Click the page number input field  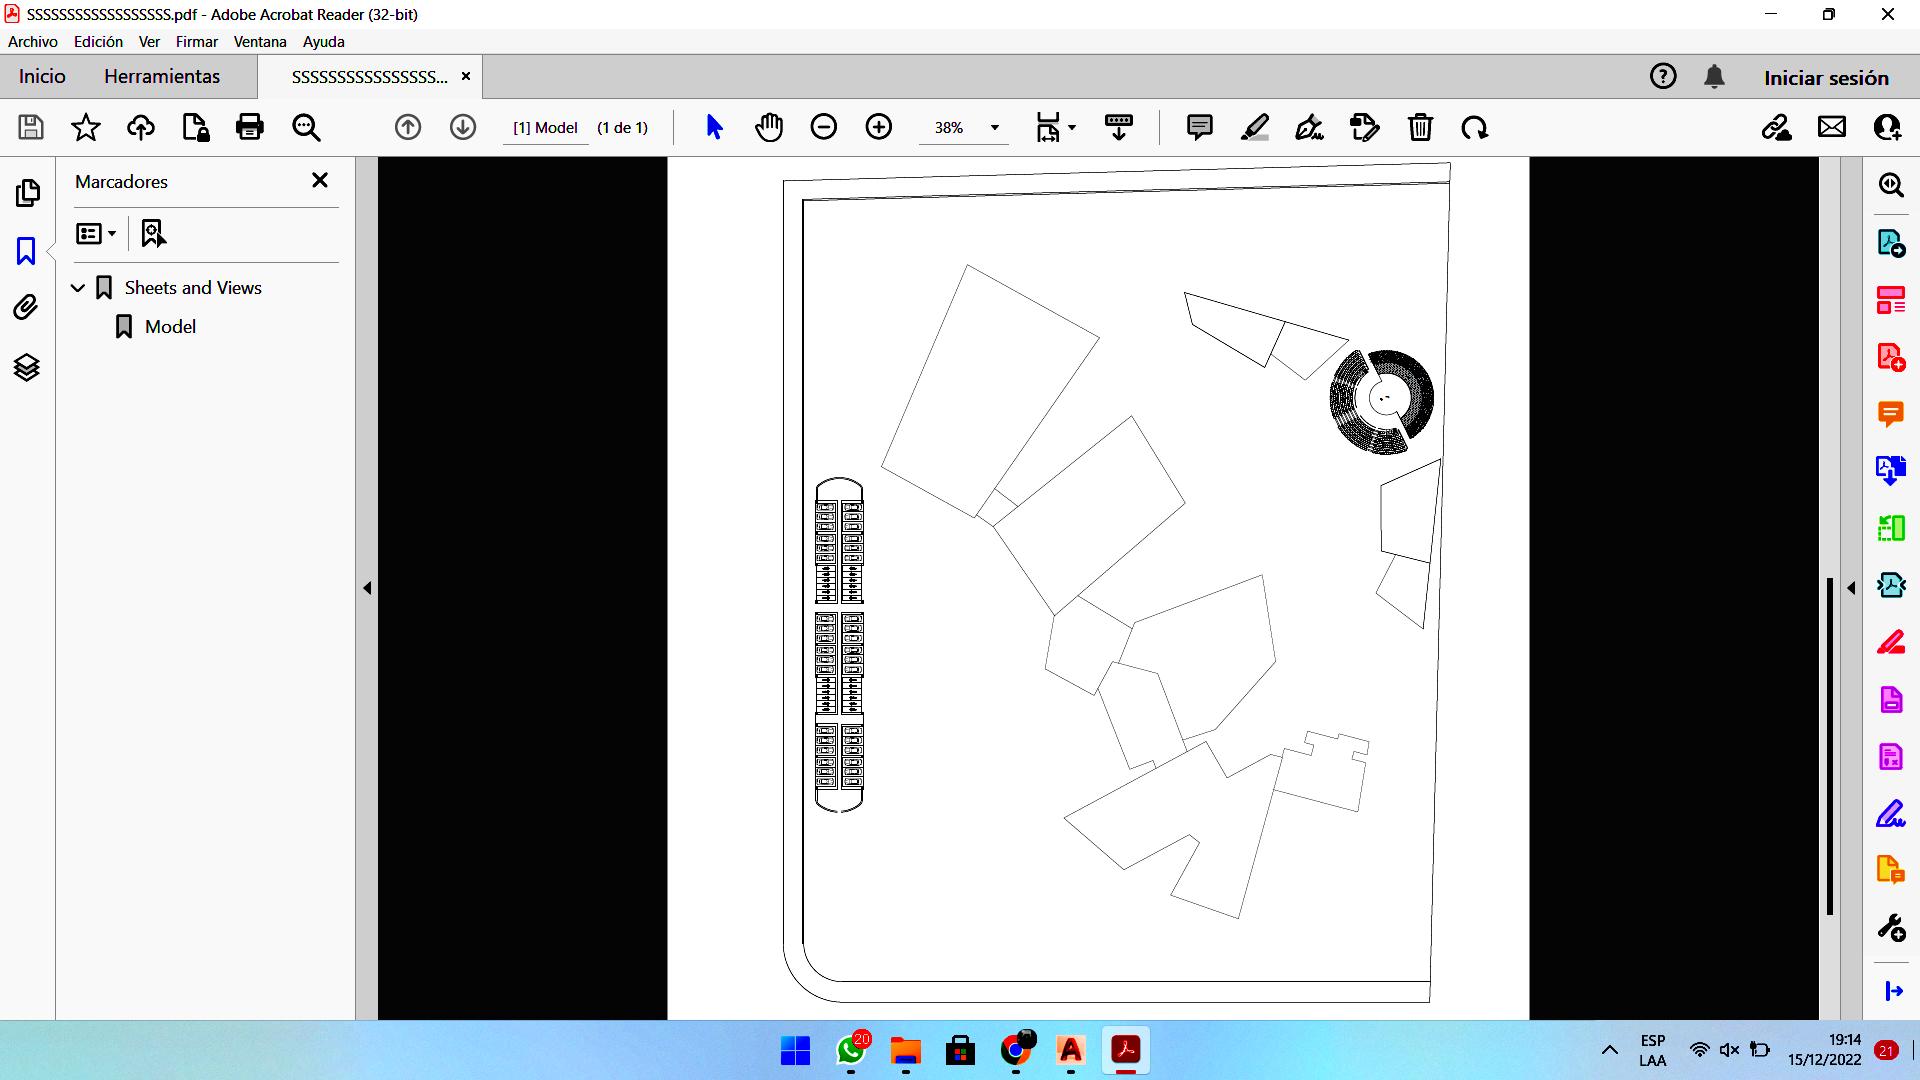545,128
